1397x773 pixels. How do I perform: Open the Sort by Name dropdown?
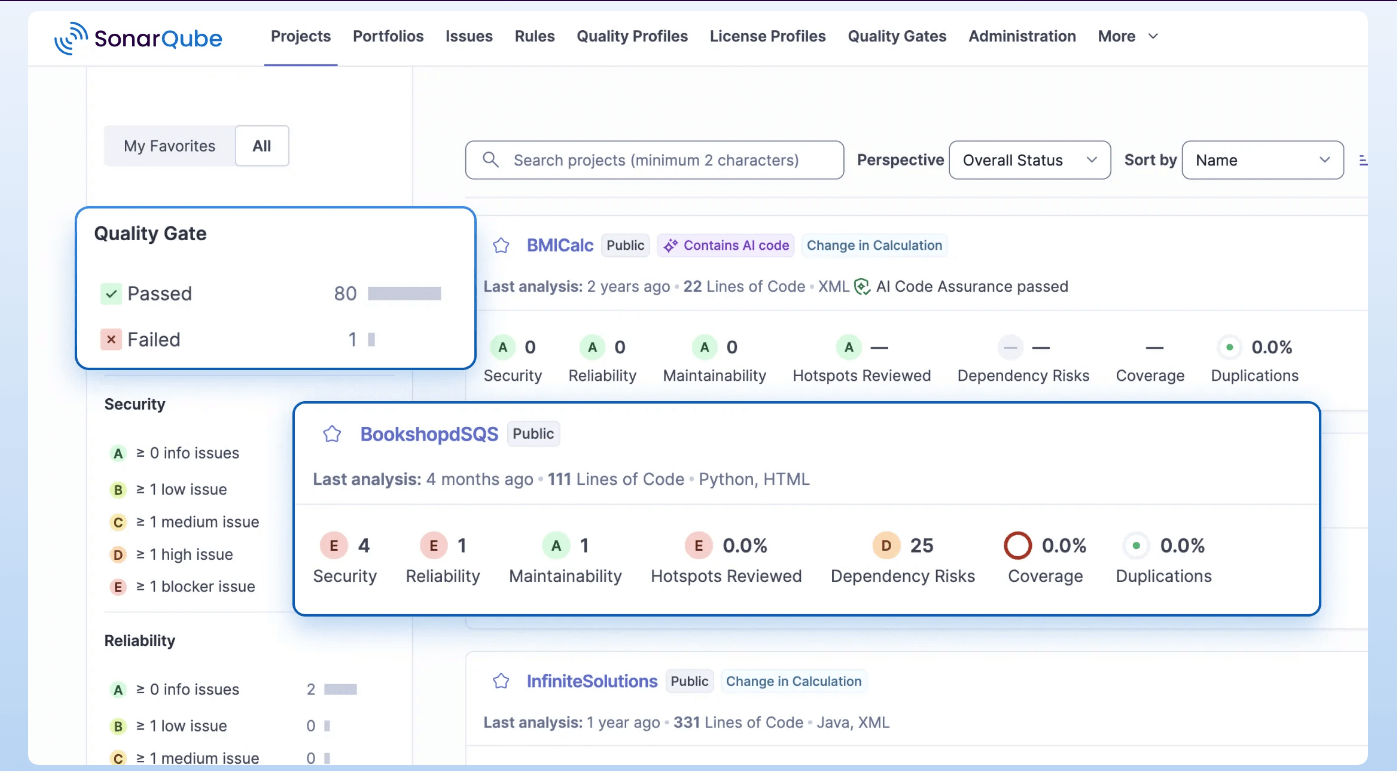[x=1262, y=160]
